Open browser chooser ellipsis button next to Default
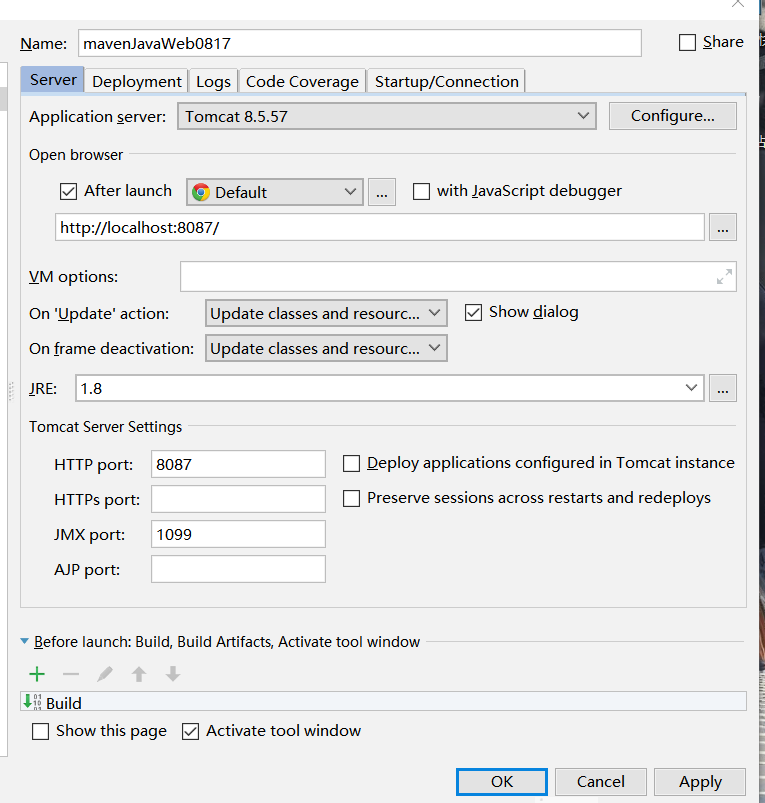This screenshot has width=765, height=803. (x=382, y=192)
